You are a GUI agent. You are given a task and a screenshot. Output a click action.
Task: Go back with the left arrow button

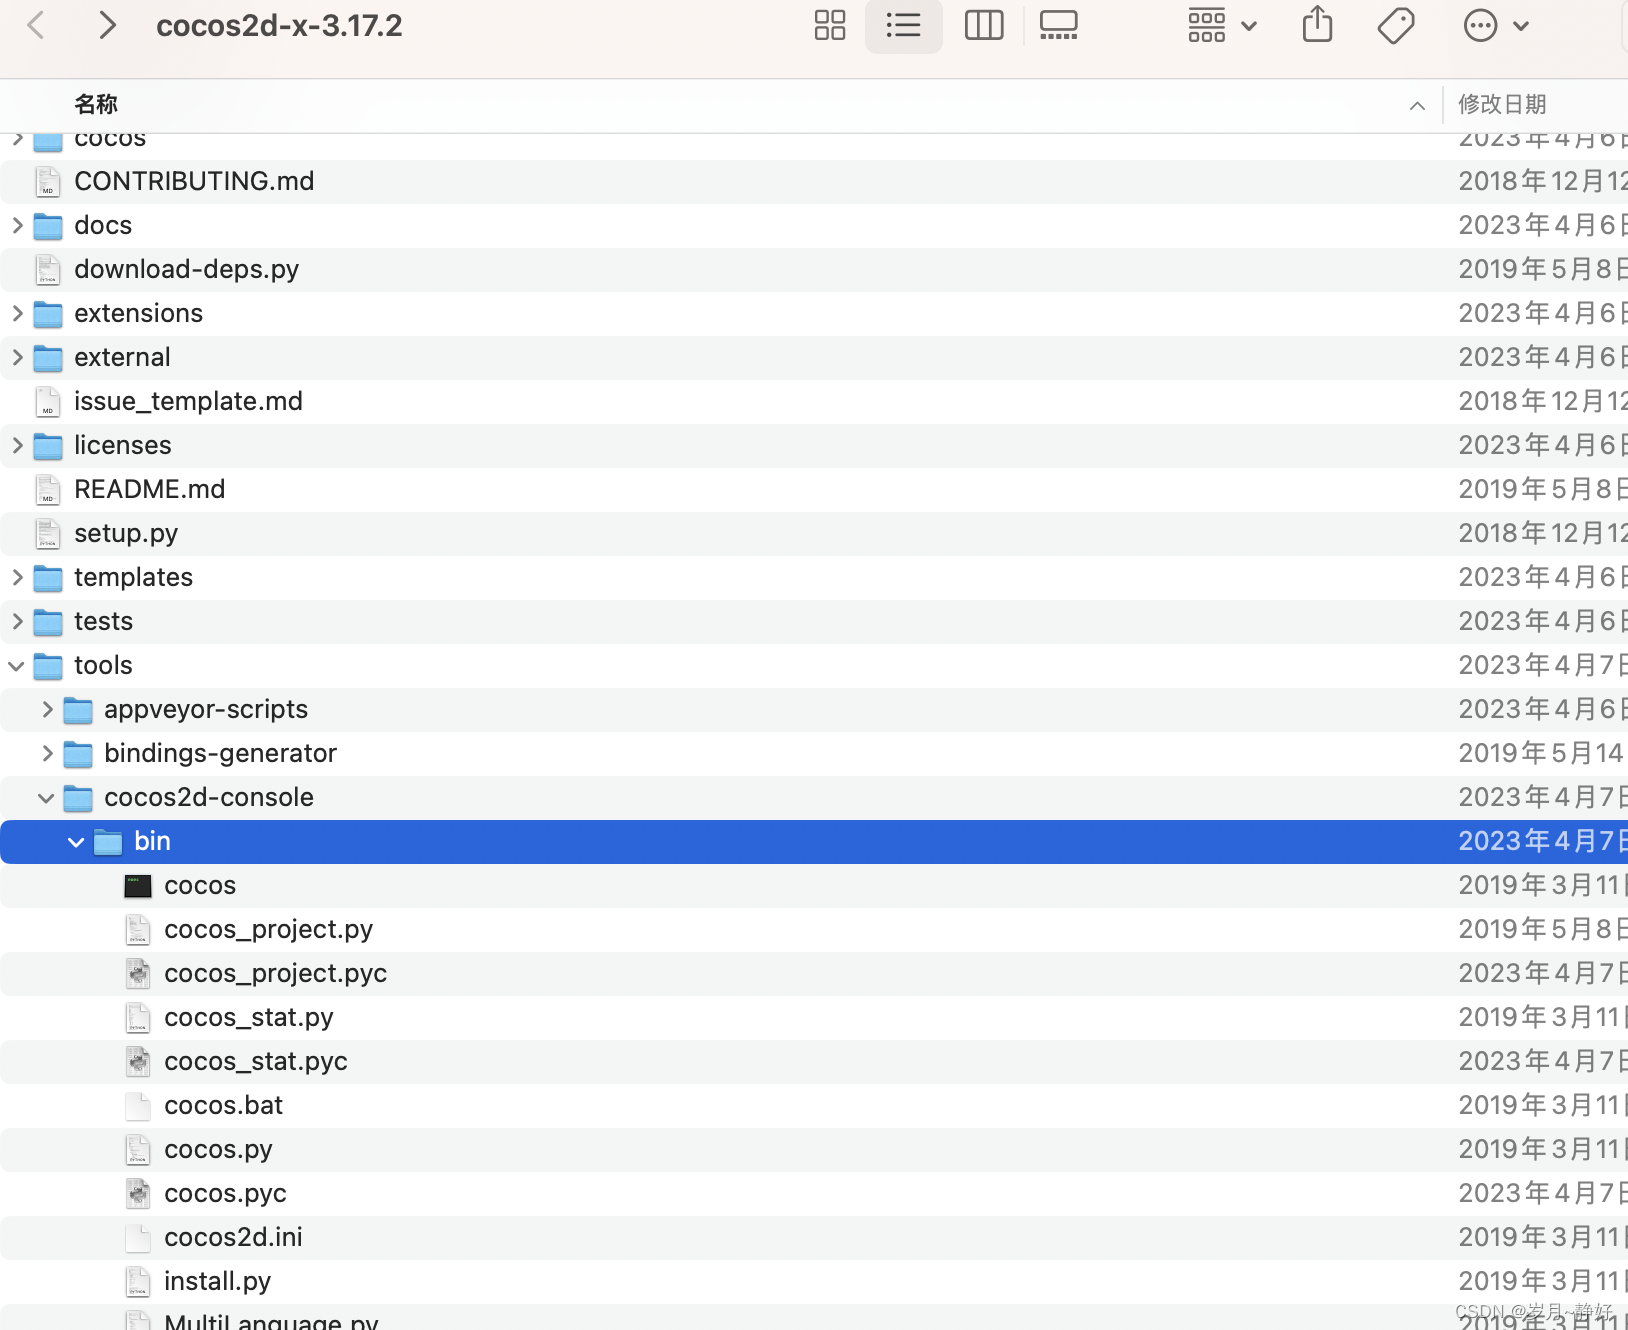pyautogui.click(x=37, y=26)
